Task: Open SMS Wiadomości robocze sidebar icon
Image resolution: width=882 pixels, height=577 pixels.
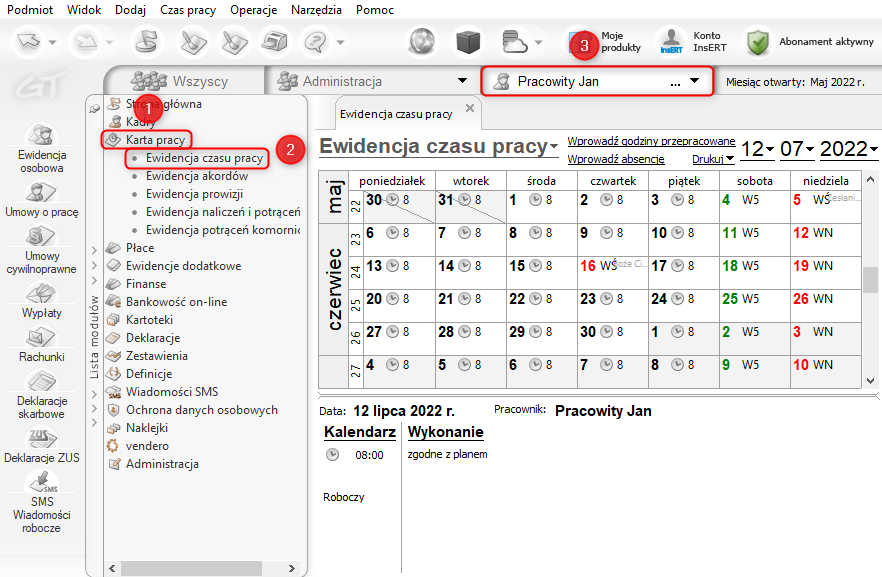Action: click(42, 502)
